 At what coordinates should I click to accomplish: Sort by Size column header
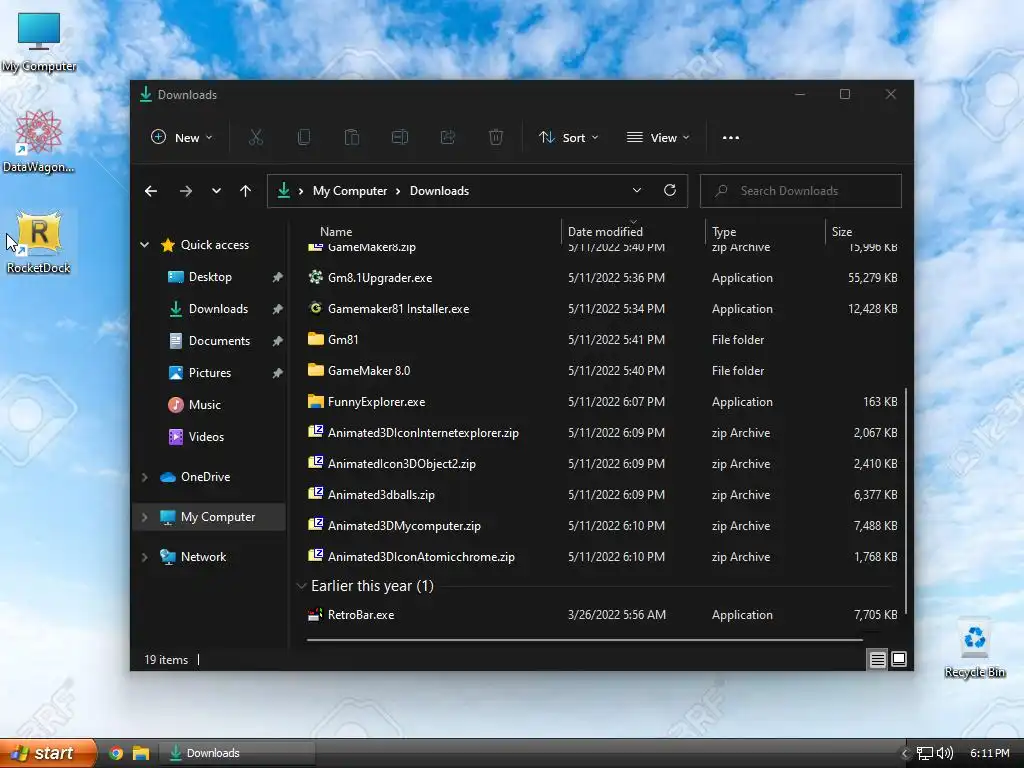[841, 231]
